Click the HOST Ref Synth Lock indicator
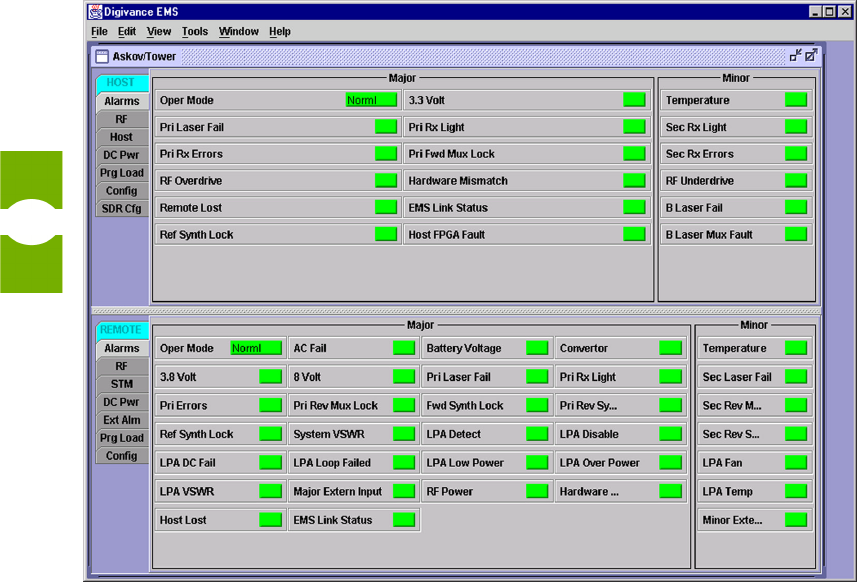857x582 pixels. click(x=386, y=234)
